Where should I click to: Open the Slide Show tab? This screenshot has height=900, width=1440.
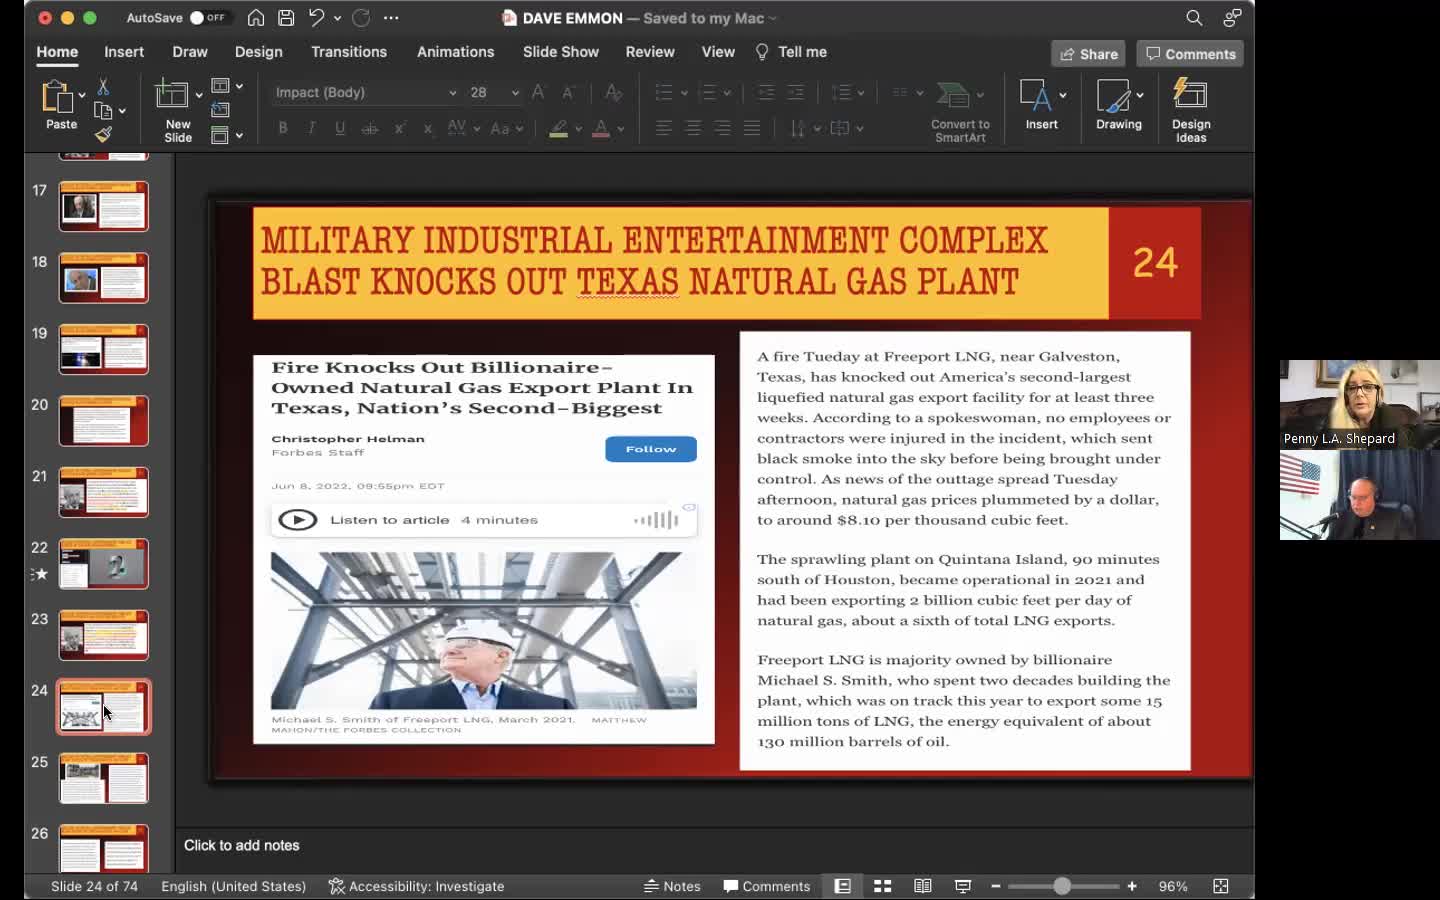561,52
